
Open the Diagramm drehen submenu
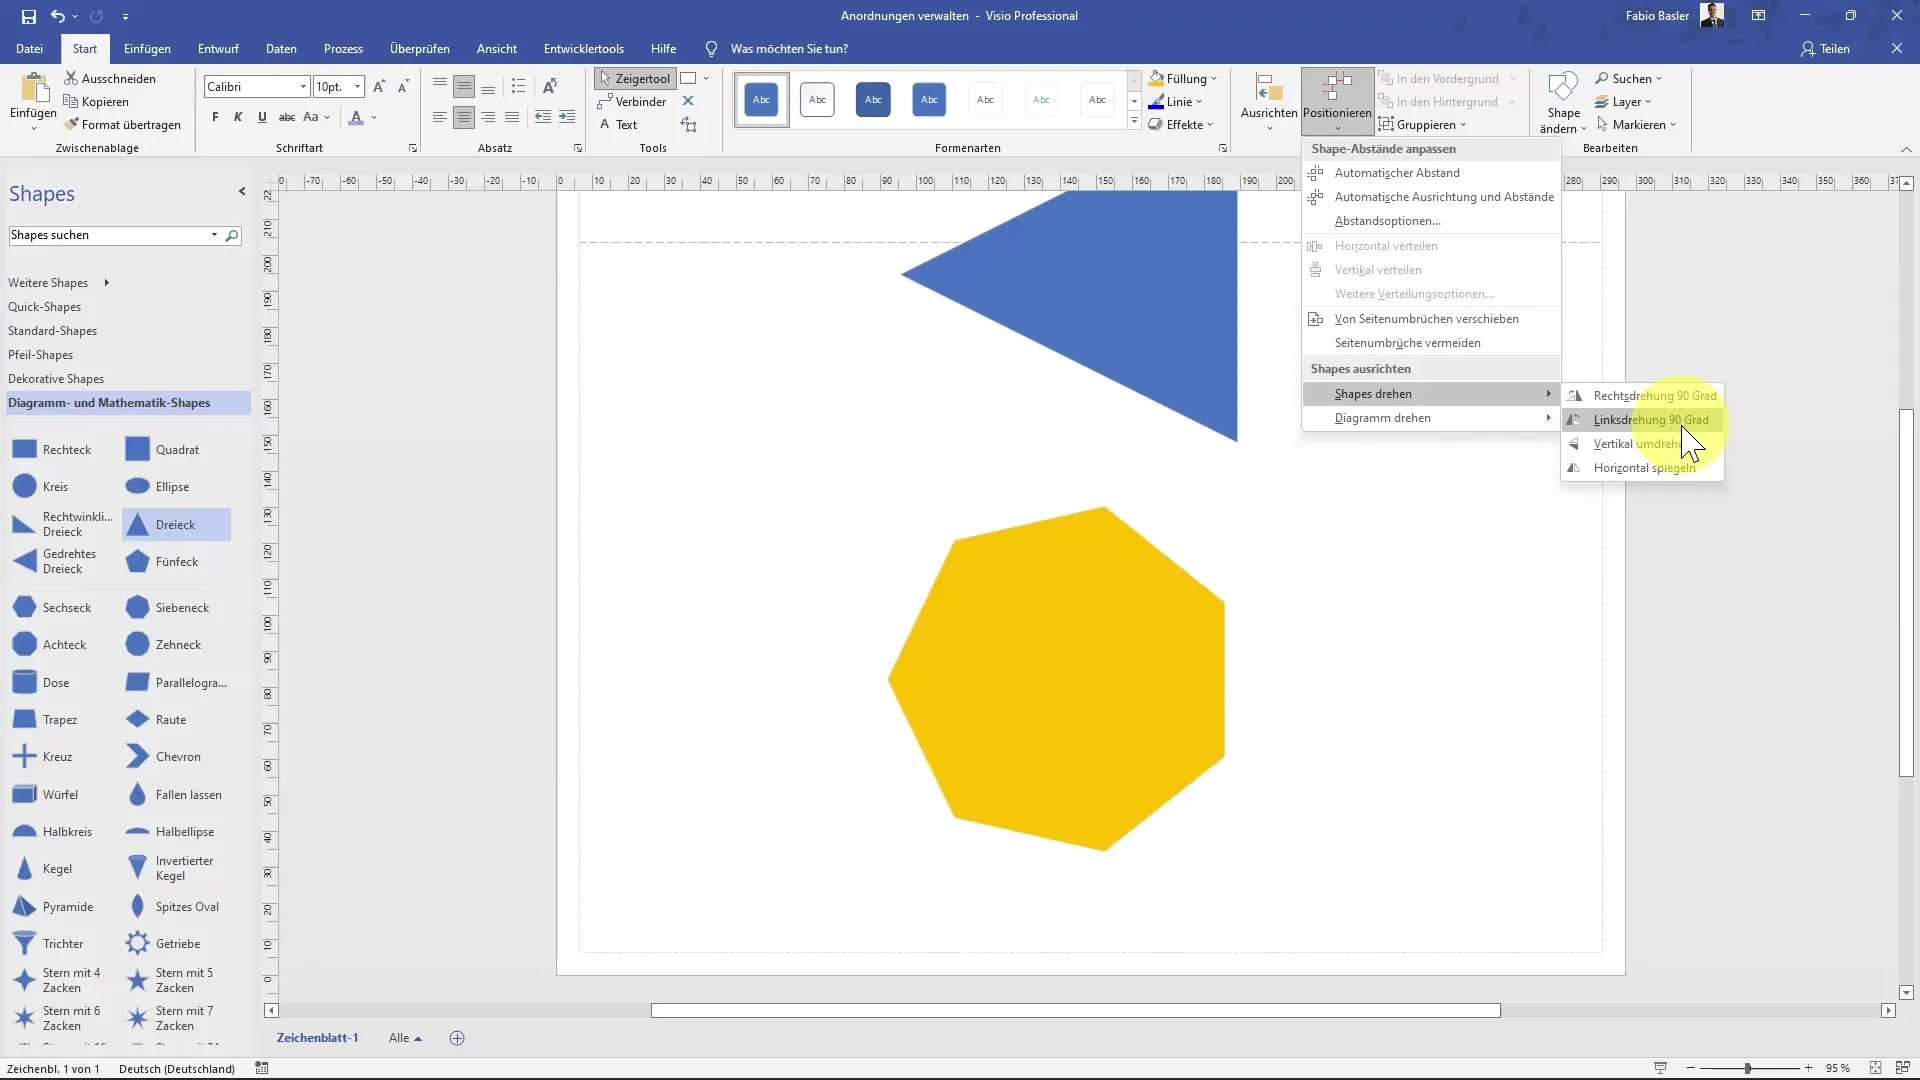[x=1431, y=418]
